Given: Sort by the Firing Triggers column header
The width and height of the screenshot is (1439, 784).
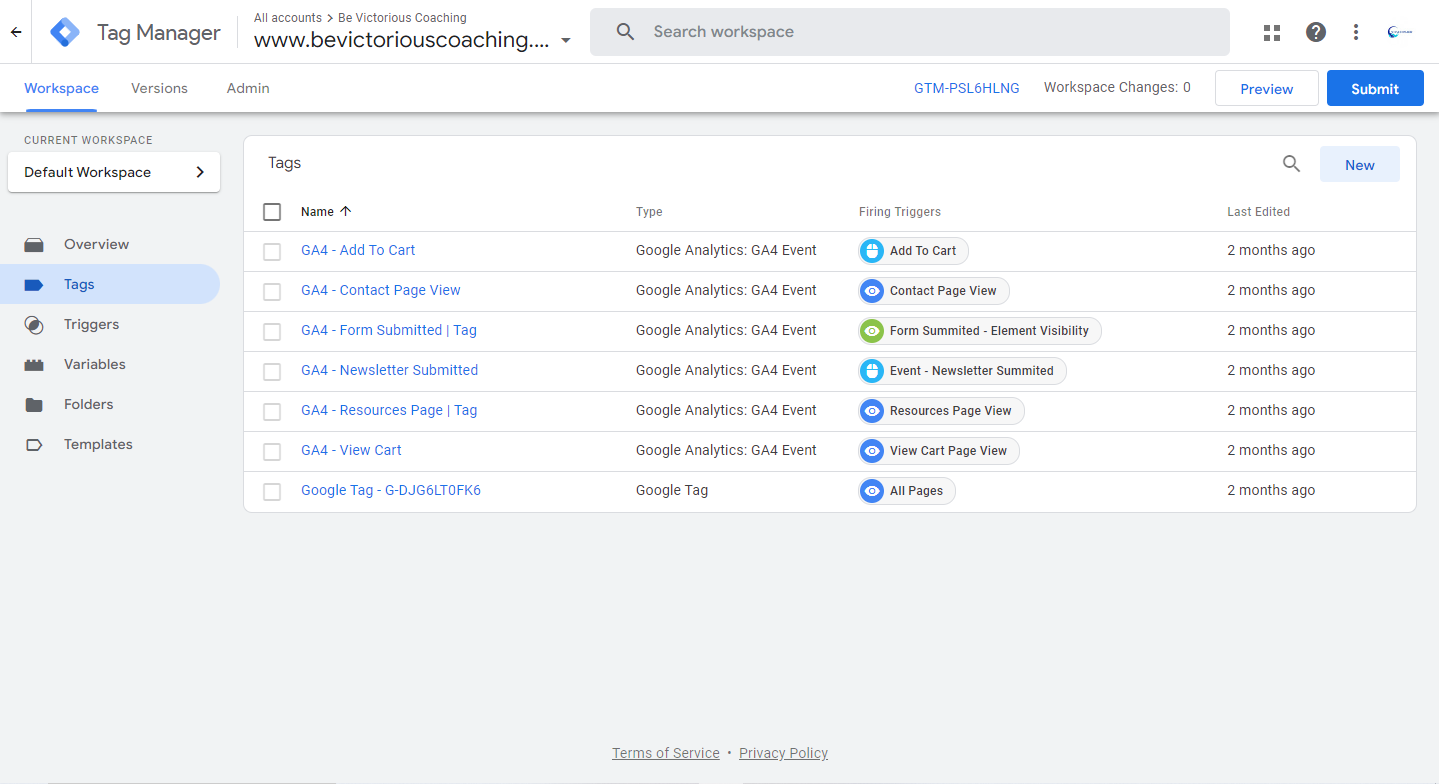Looking at the screenshot, I should coord(900,212).
